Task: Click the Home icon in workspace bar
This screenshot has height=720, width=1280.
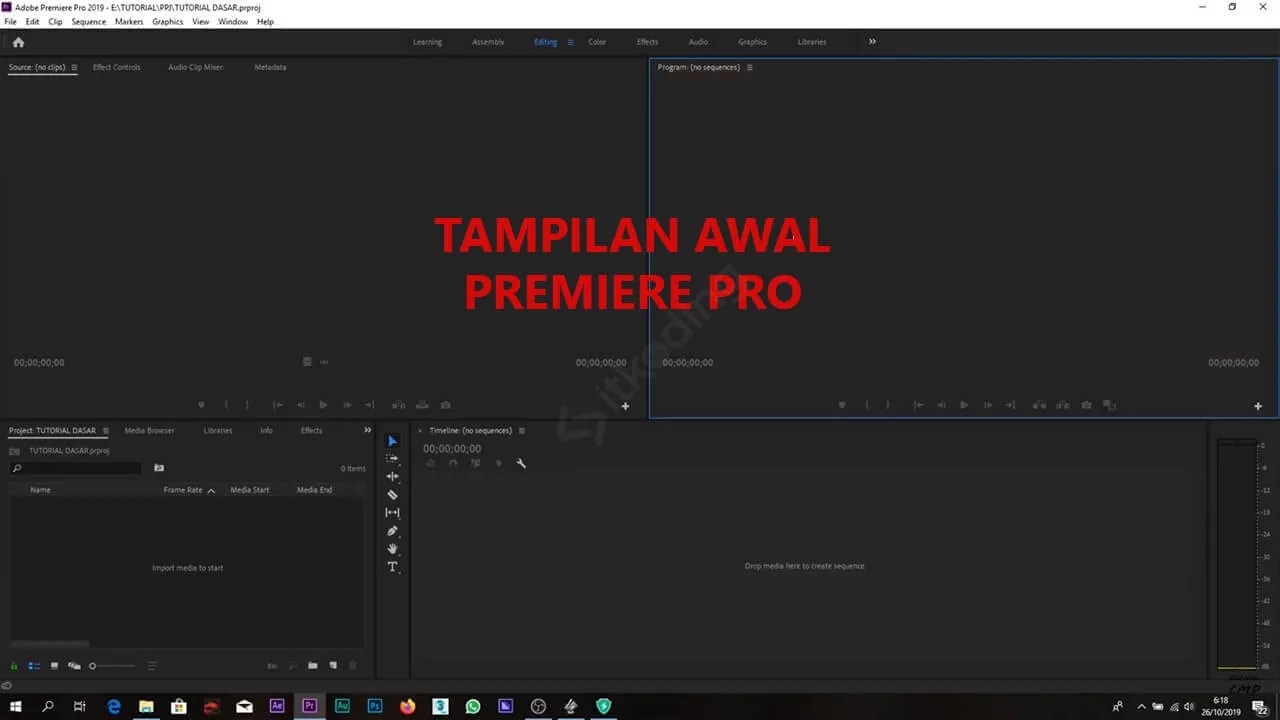Action: tap(18, 42)
